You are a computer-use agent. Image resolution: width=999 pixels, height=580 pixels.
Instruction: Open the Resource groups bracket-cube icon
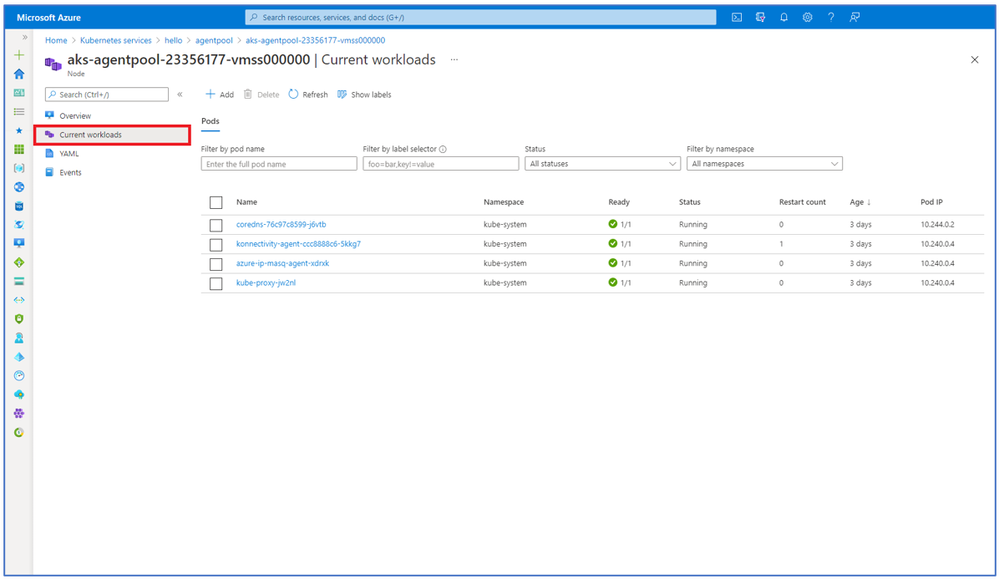(x=19, y=168)
